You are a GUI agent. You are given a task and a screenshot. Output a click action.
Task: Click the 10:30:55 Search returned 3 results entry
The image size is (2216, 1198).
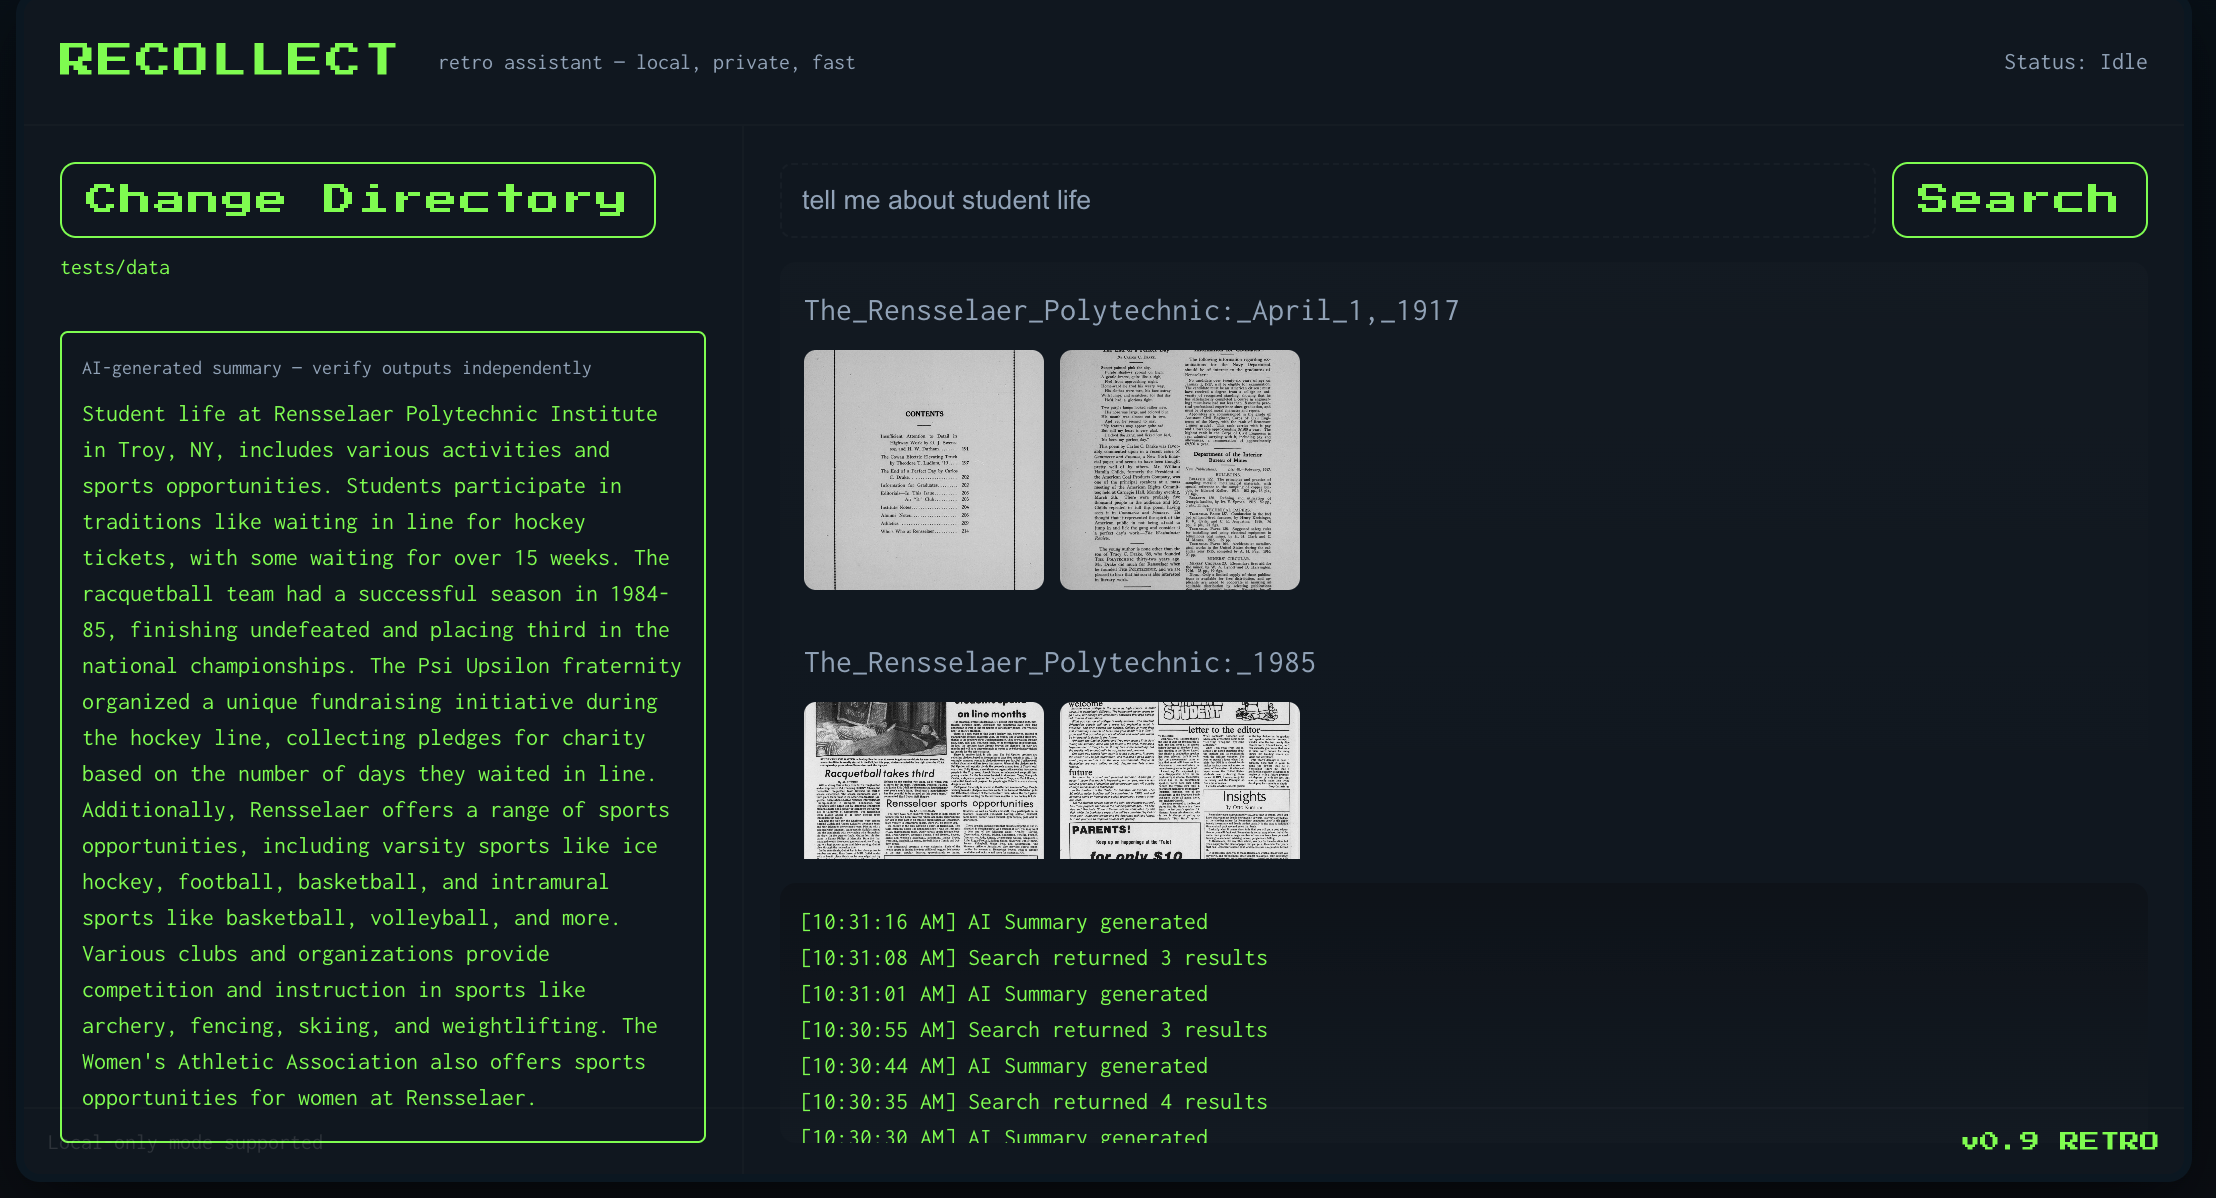pyautogui.click(x=1033, y=1030)
